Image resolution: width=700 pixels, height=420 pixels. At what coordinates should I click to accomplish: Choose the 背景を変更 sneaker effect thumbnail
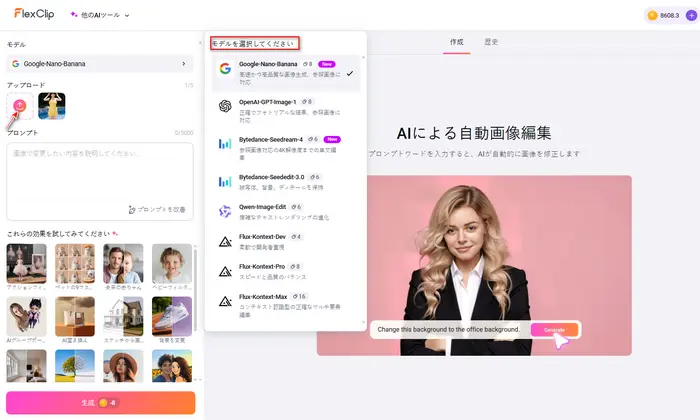pyautogui.click(x=172, y=316)
